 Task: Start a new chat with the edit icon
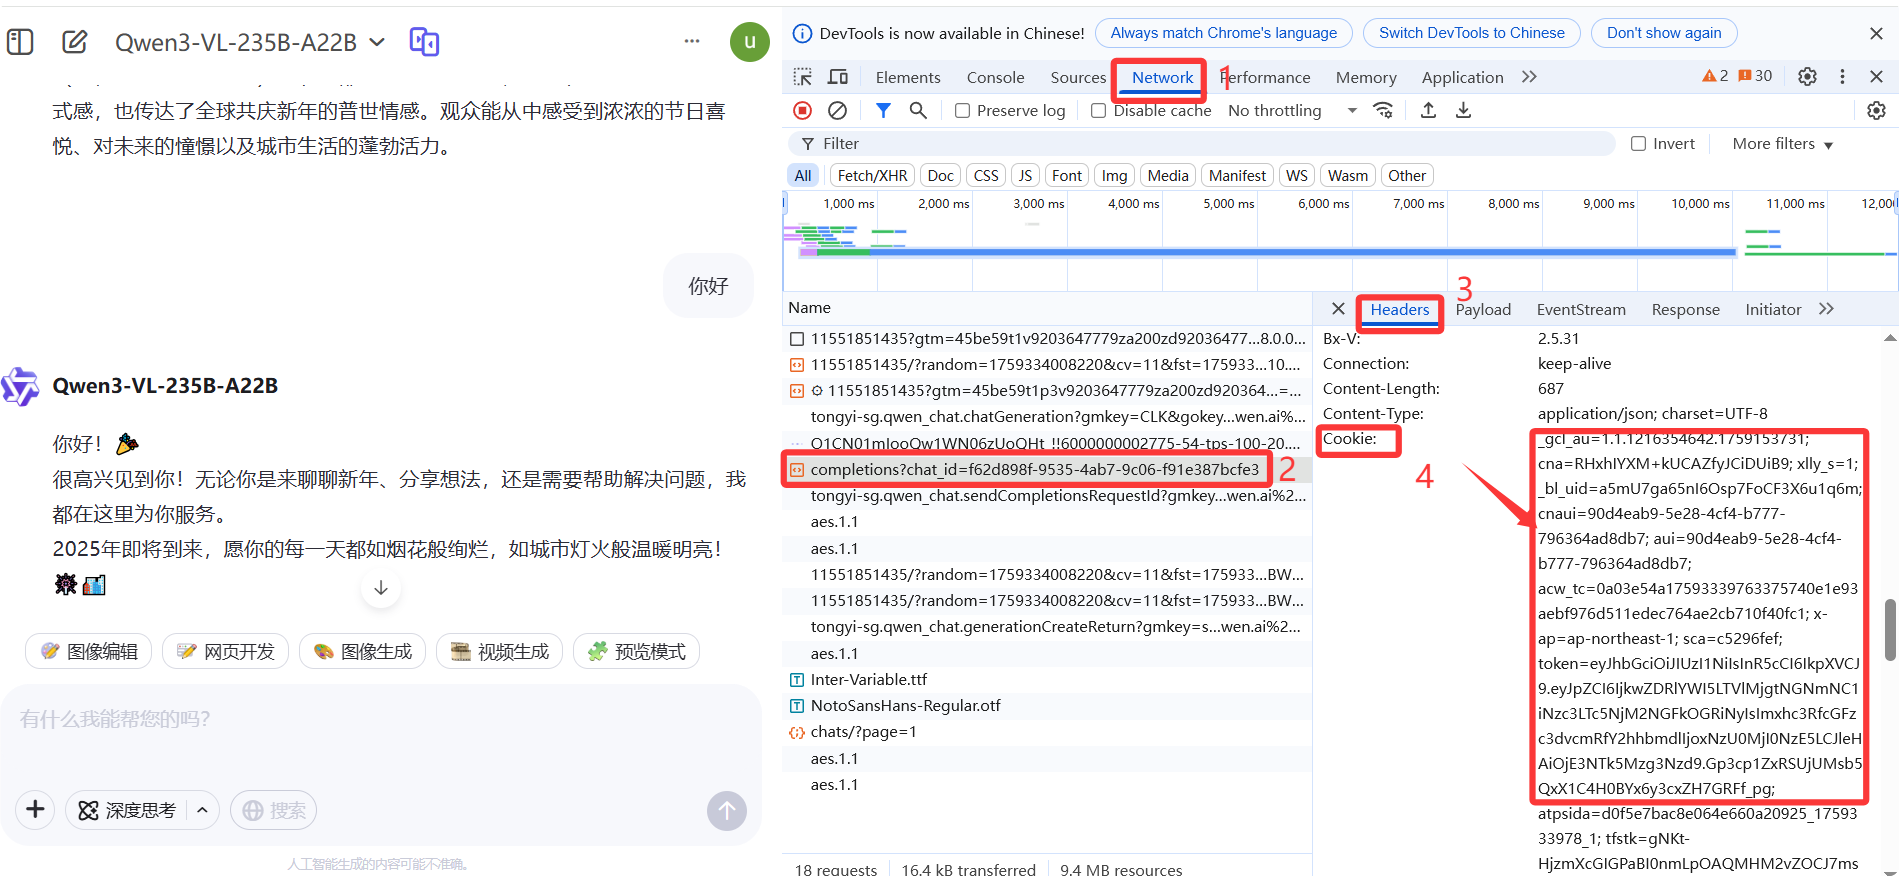click(x=75, y=42)
